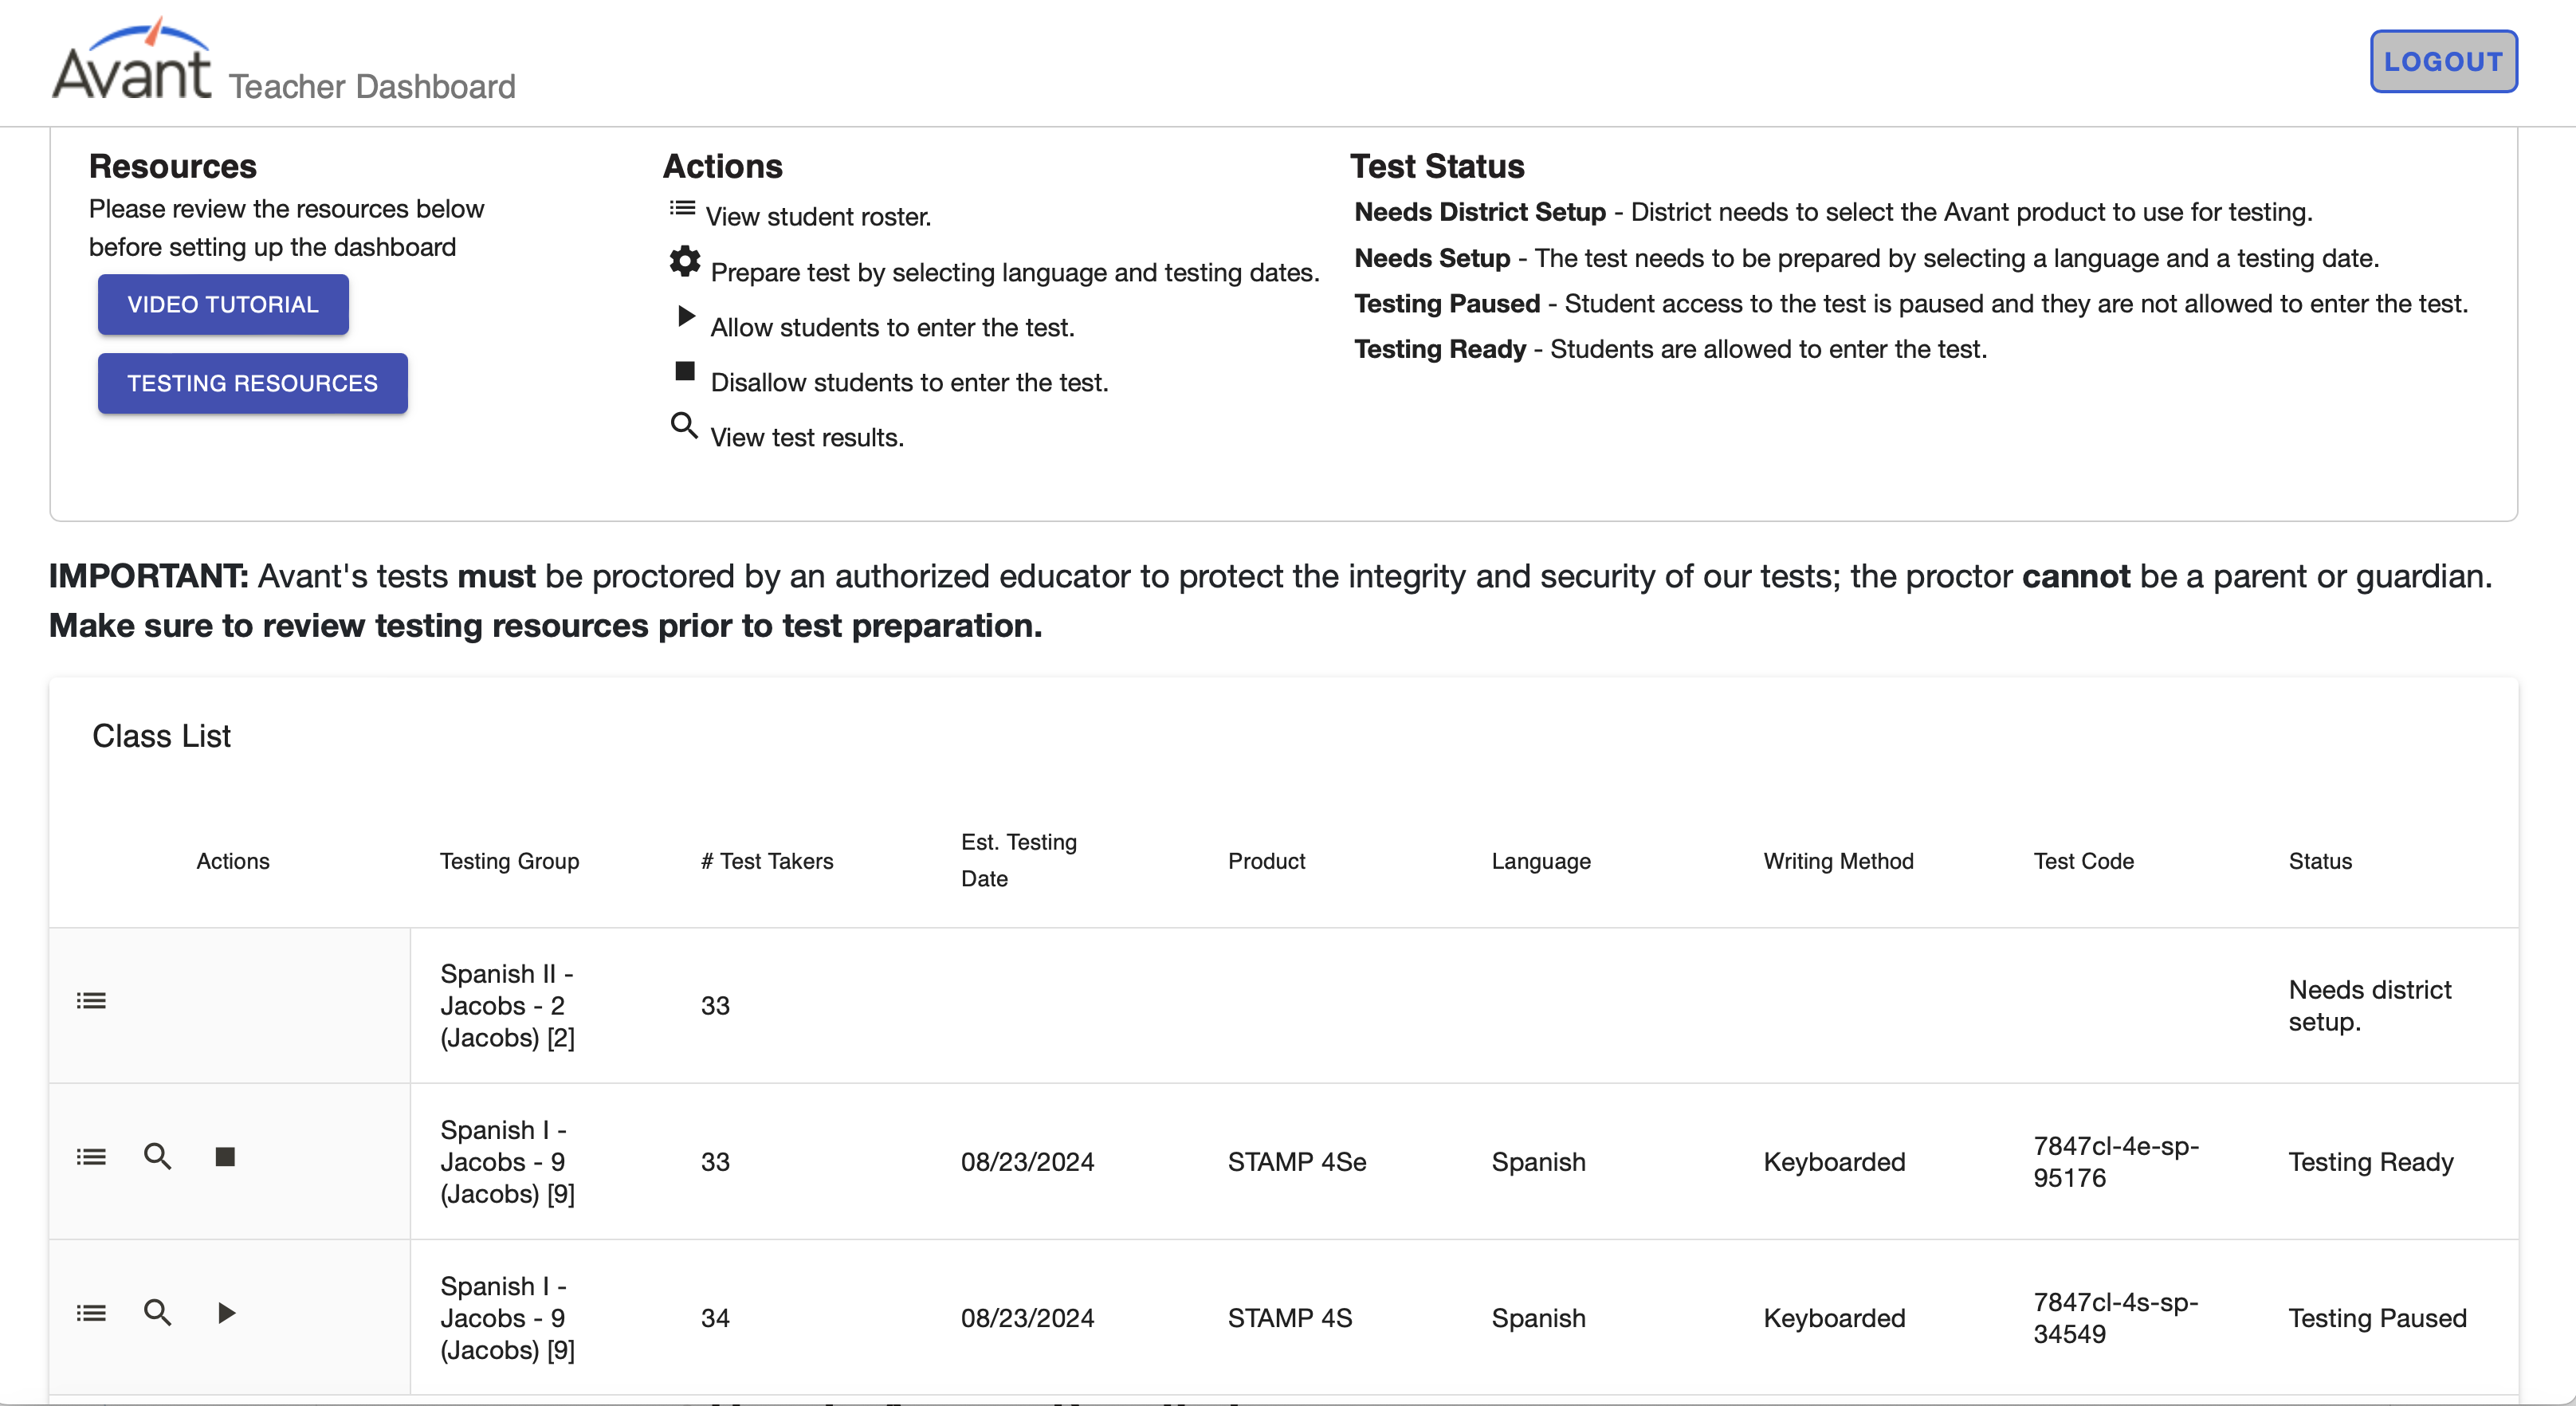This screenshot has width=2576, height=1406.
Task: Open the Video Tutorial
Action: coord(223,304)
